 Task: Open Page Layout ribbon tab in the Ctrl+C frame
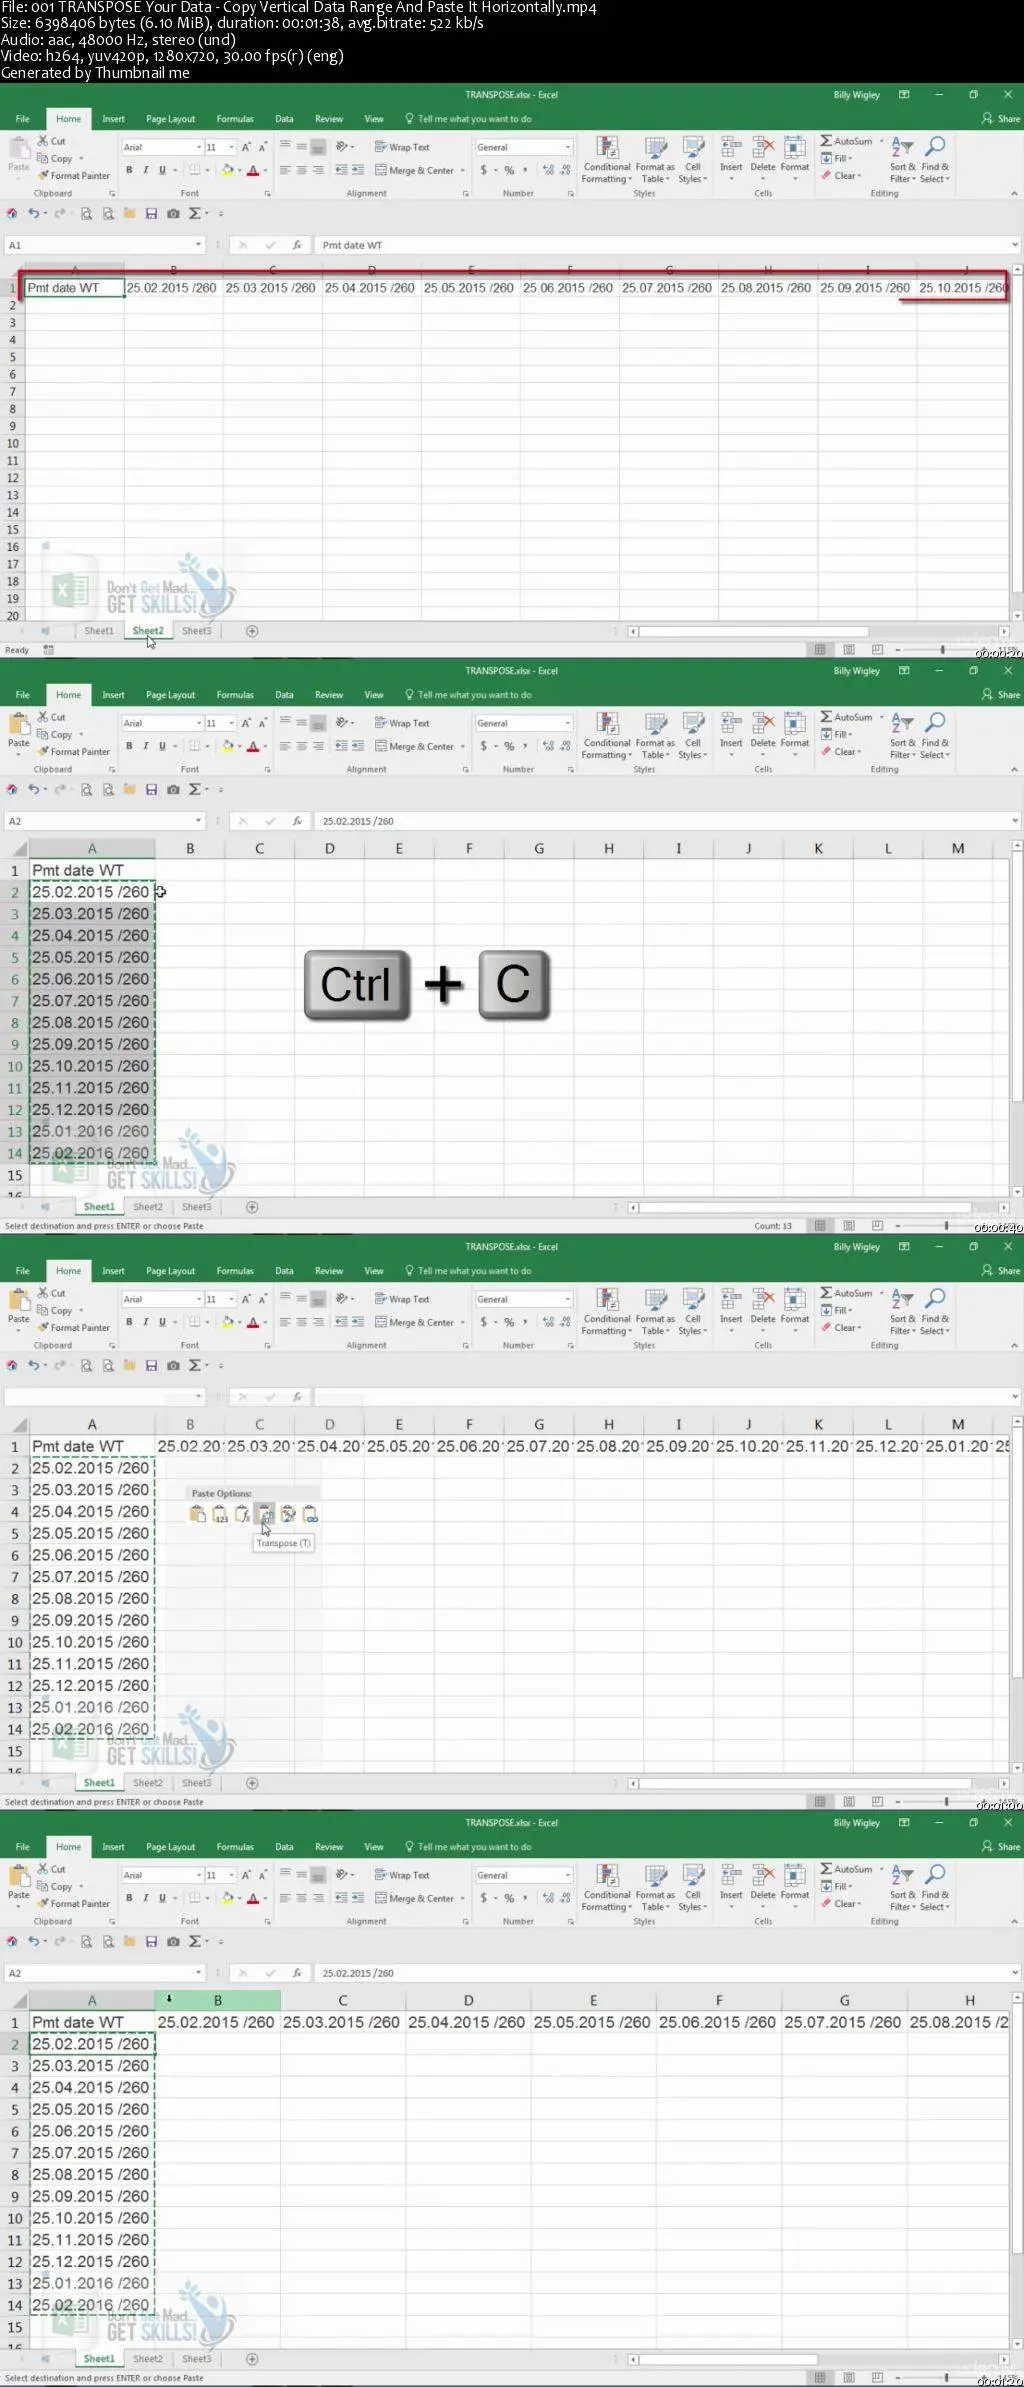point(170,695)
